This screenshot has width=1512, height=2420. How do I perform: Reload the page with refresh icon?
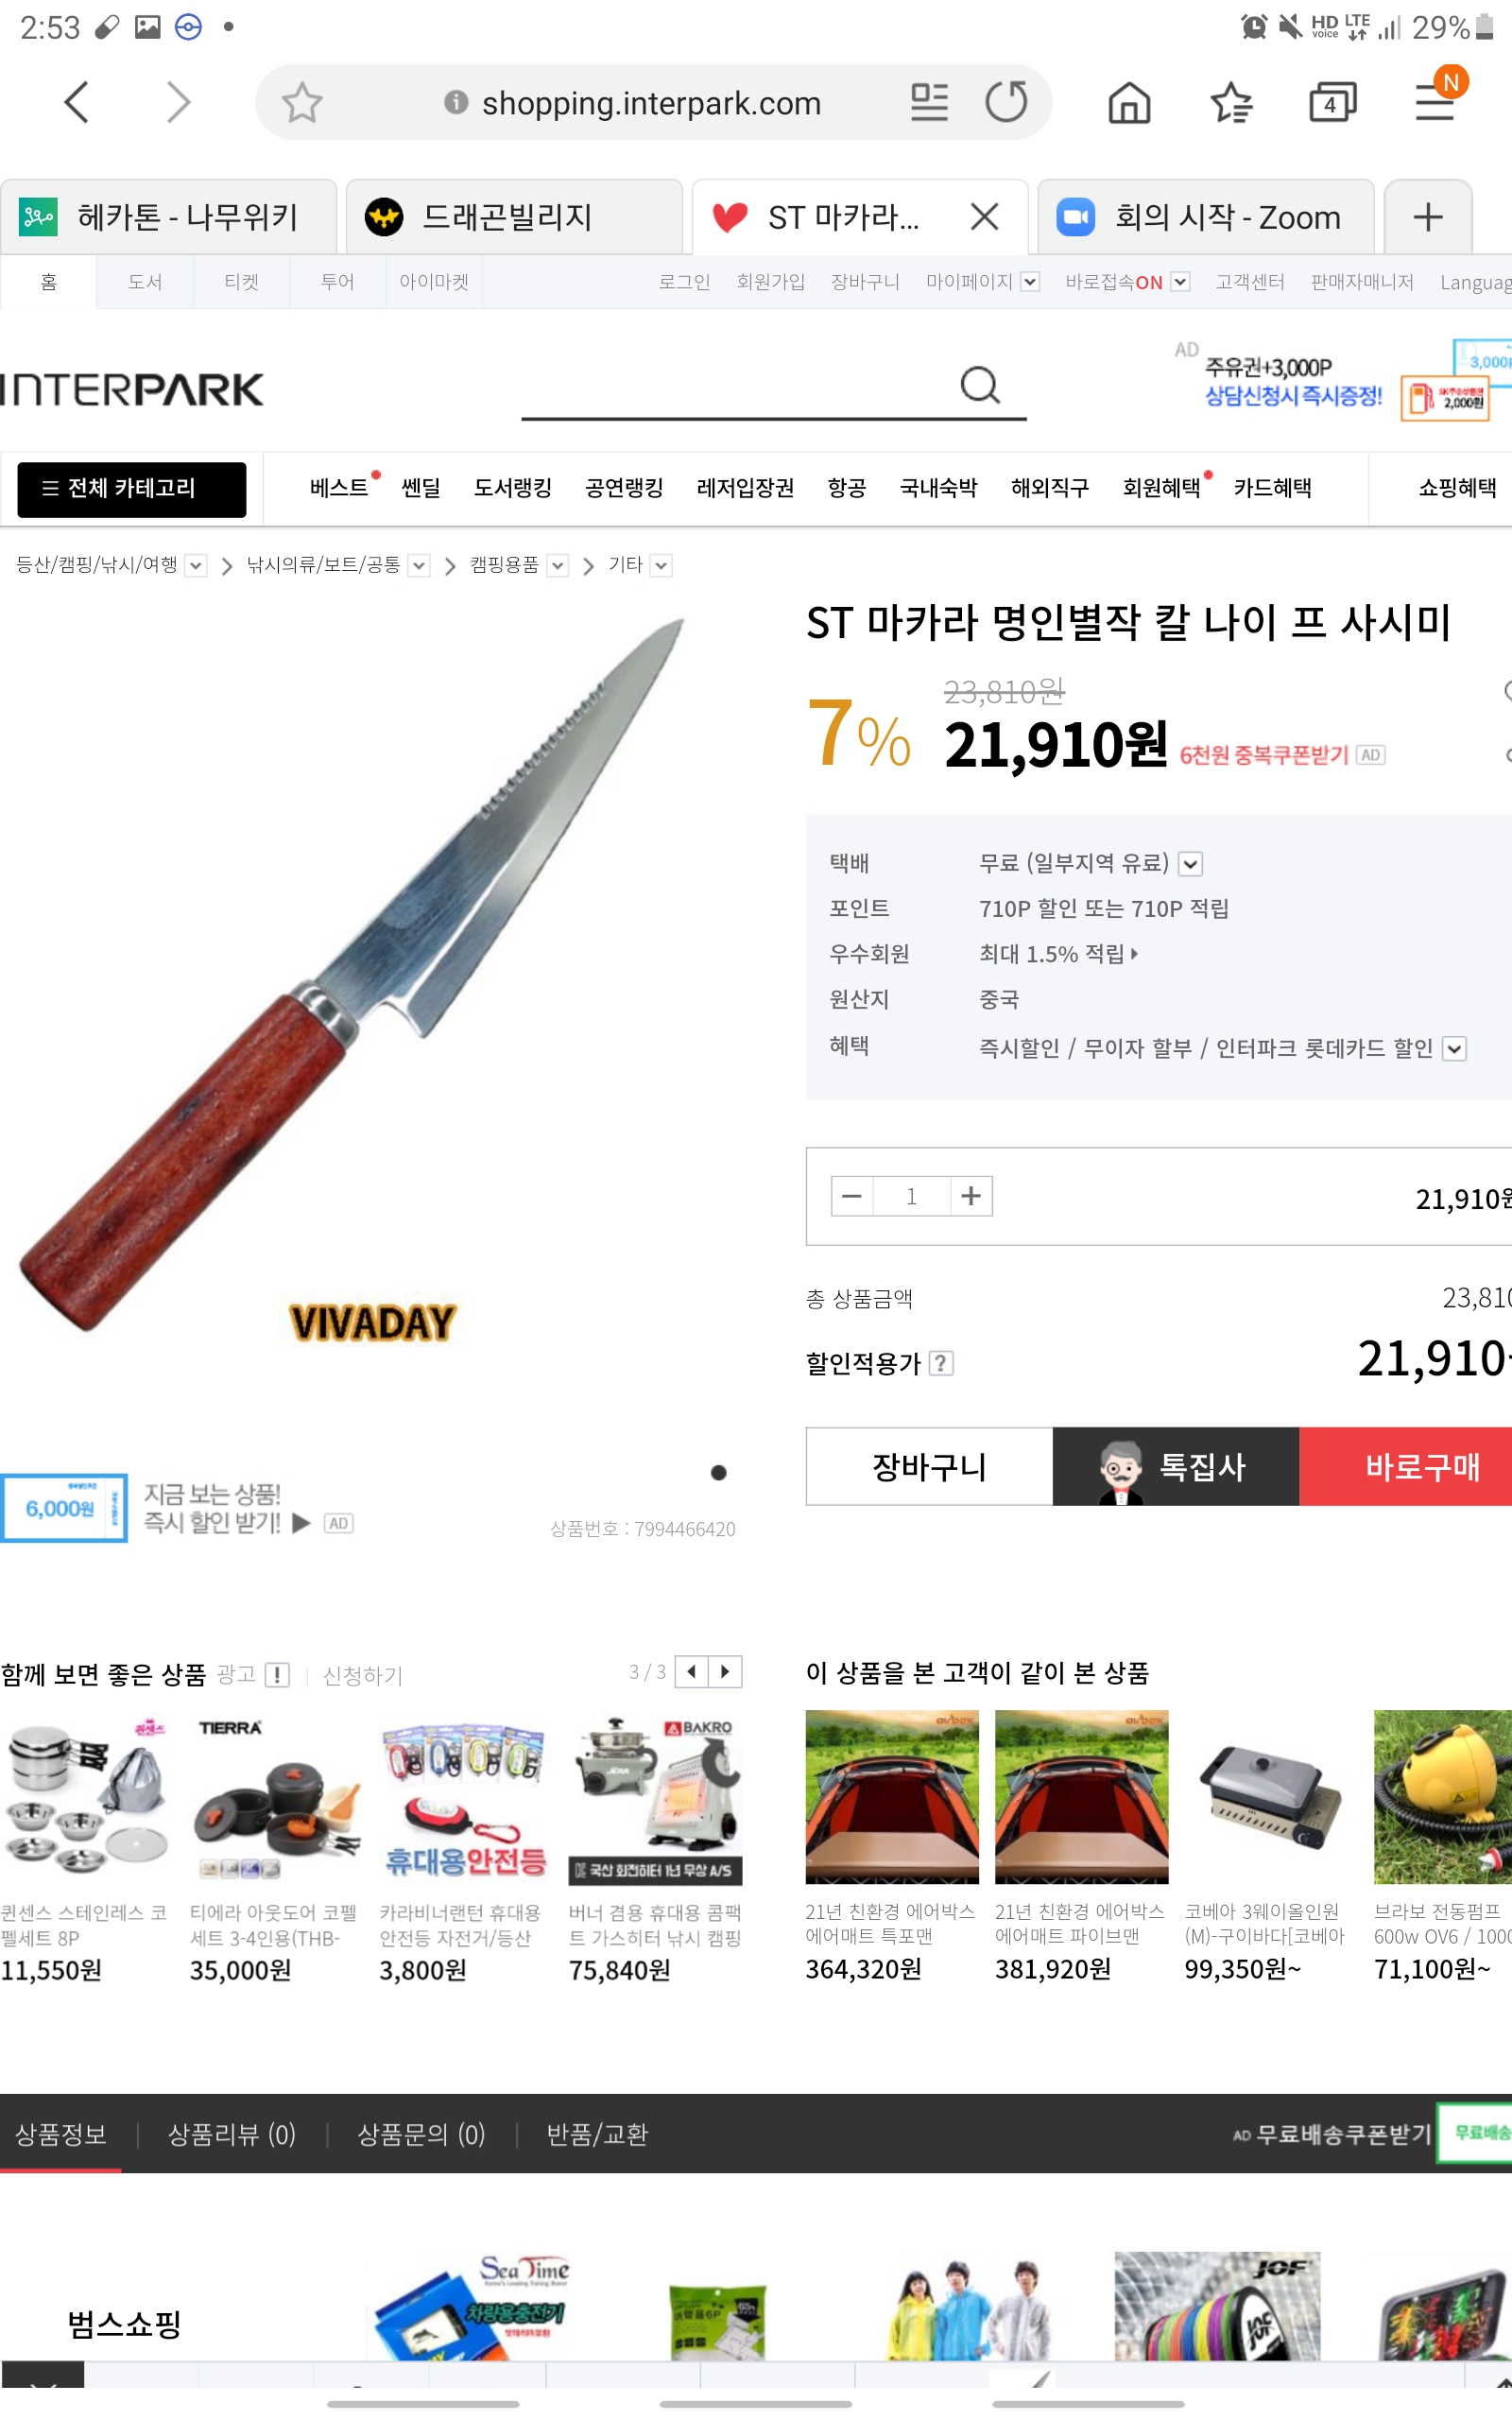1006,102
